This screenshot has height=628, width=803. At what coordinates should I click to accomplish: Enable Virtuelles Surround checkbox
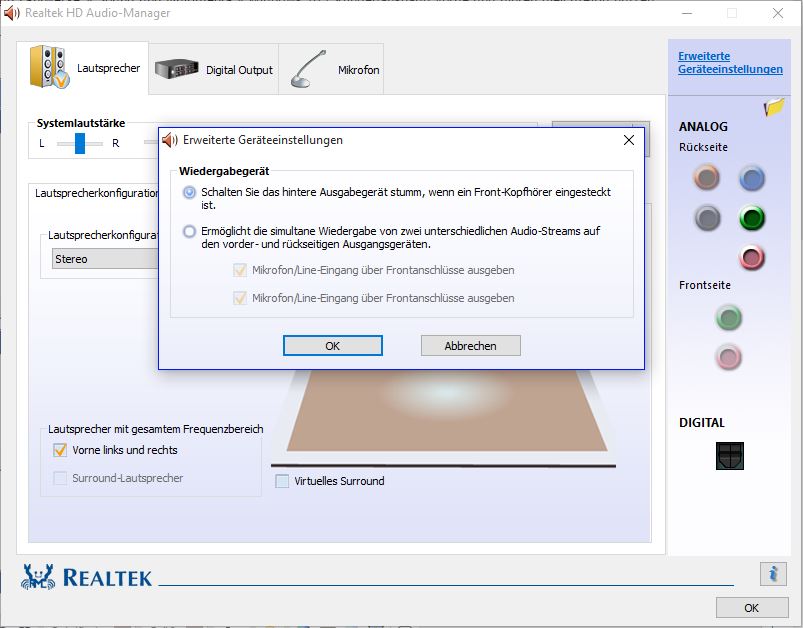(x=282, y=481)
